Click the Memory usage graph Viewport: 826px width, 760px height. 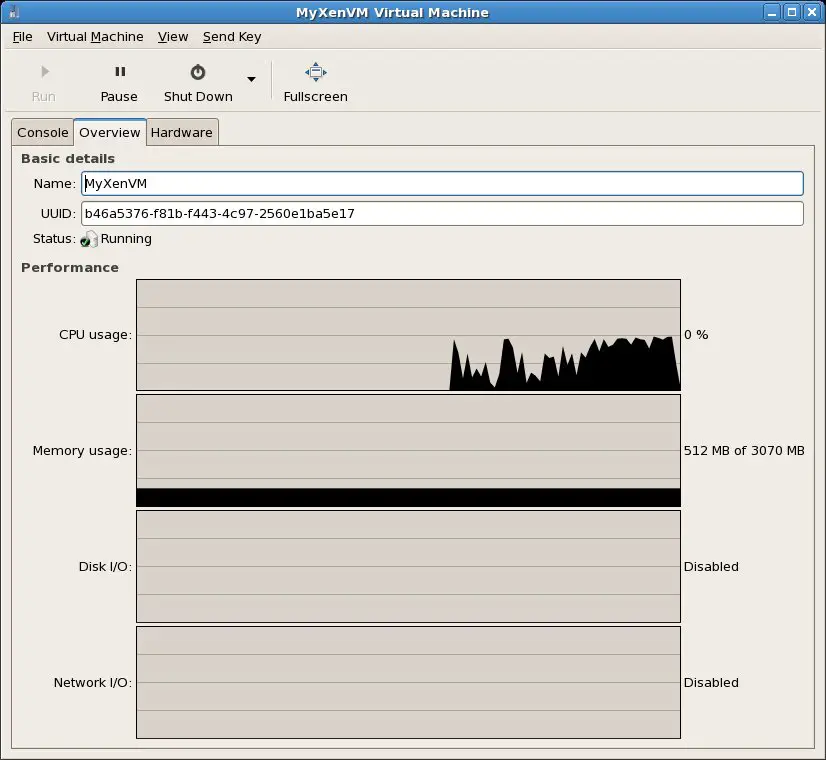408,450
